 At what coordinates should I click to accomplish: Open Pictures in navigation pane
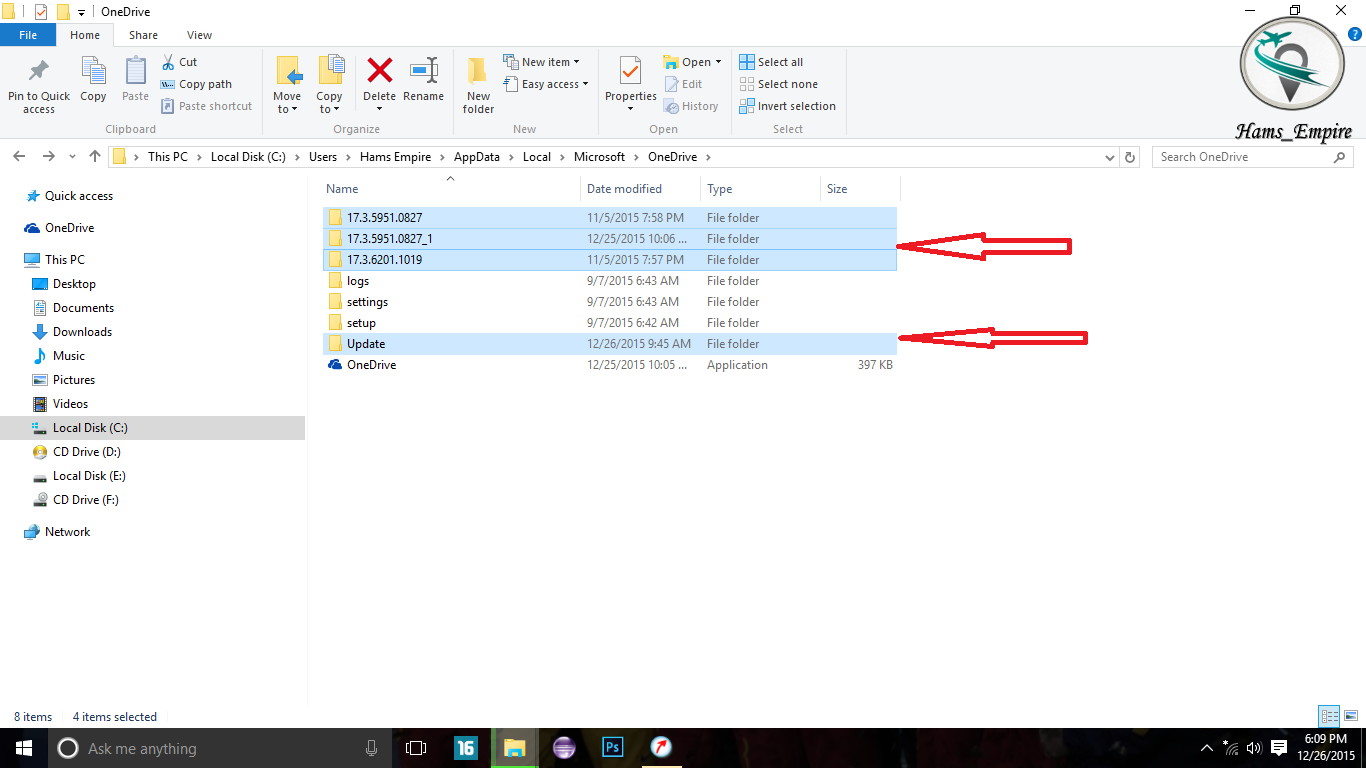(x=64, y=380)
